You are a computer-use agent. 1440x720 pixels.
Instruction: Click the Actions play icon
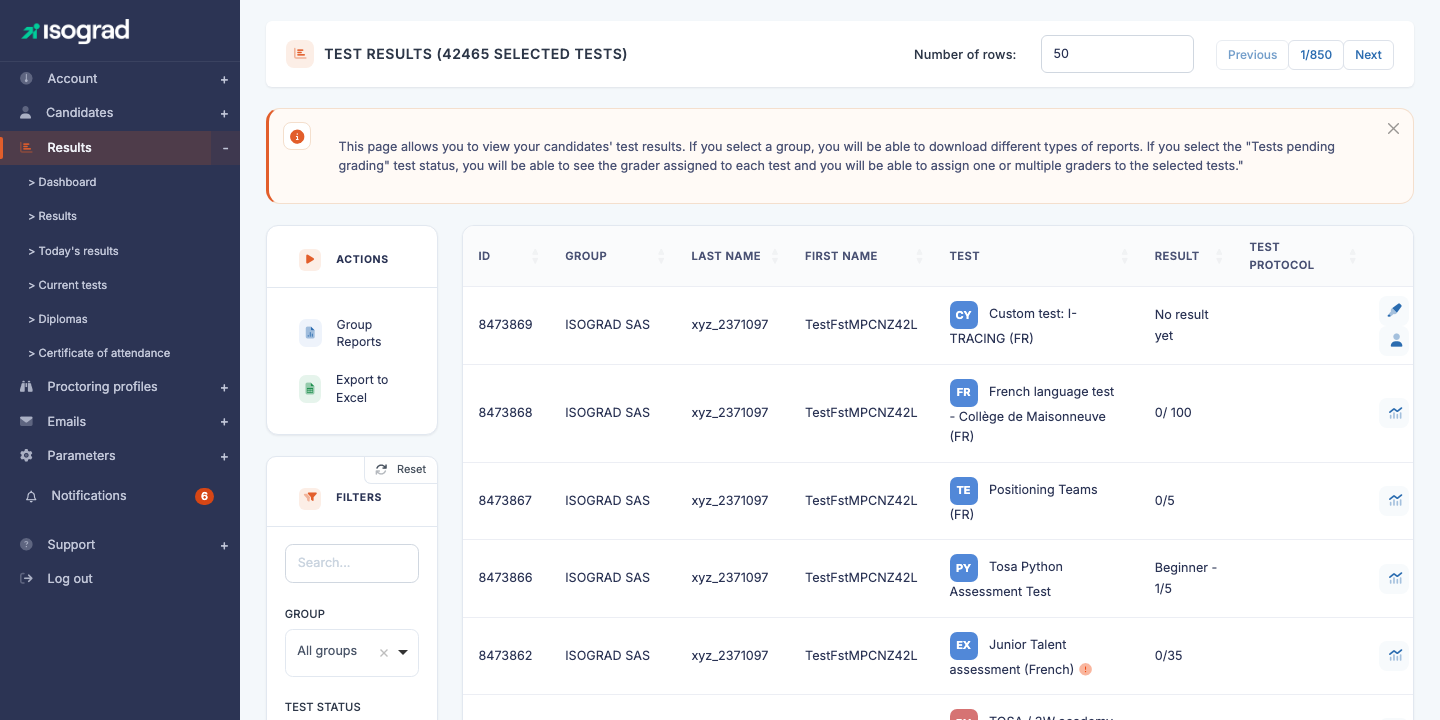pos(310,259)
